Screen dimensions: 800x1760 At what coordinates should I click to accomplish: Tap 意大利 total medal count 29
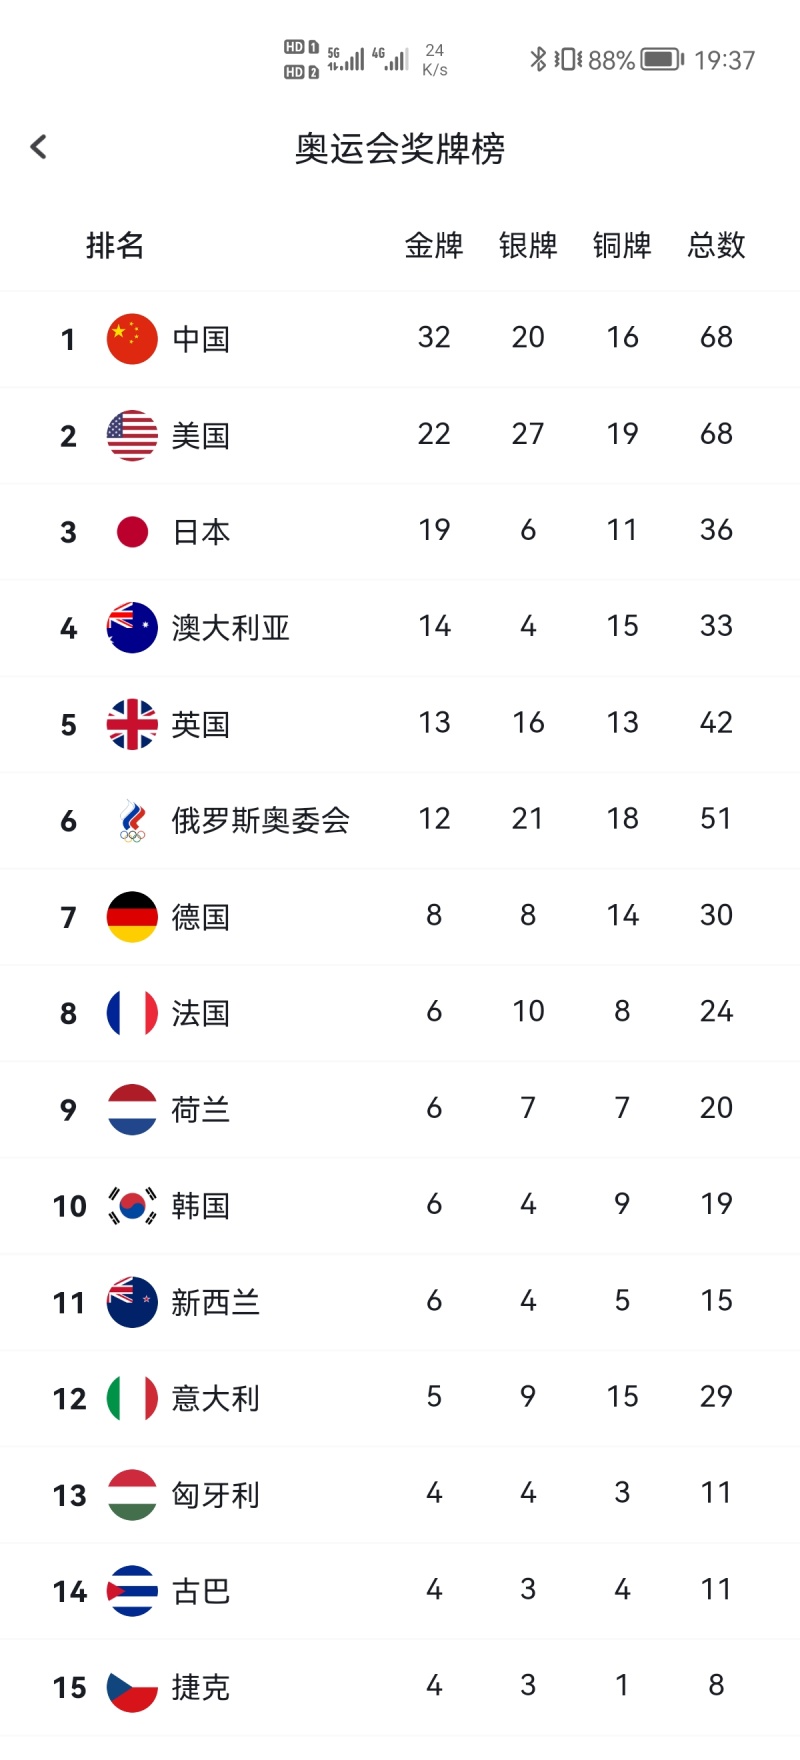[716, 1396]
